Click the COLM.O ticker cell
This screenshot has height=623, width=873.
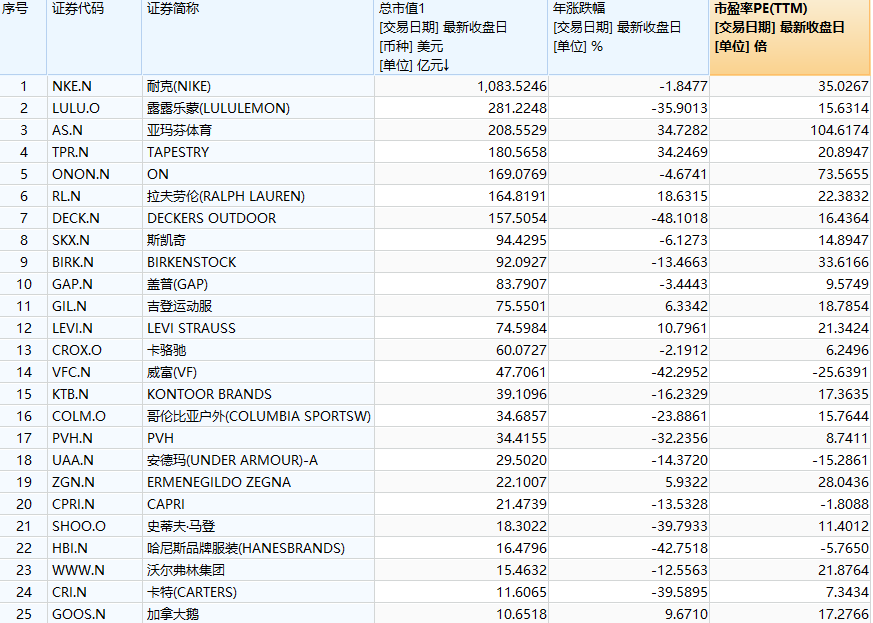[x=95, y=416]
